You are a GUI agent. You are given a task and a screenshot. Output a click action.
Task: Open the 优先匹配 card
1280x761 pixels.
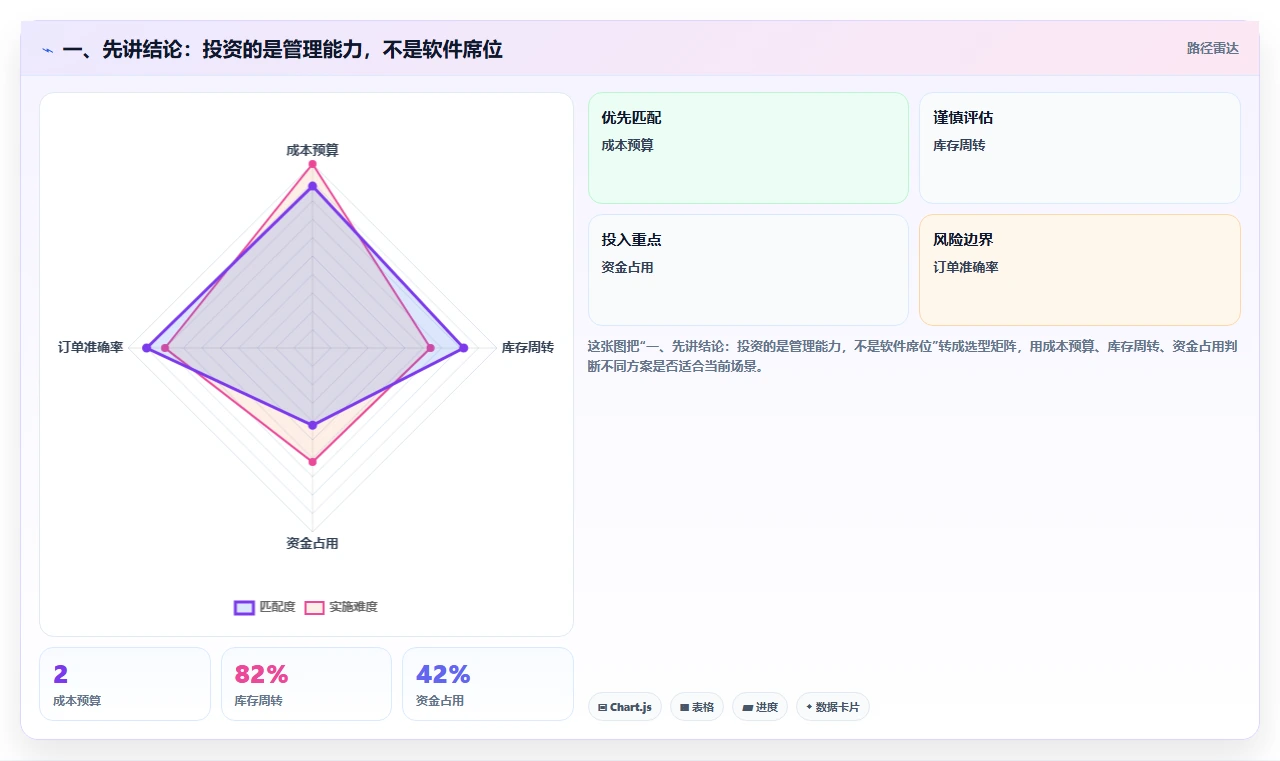click(x=748, y=148)
